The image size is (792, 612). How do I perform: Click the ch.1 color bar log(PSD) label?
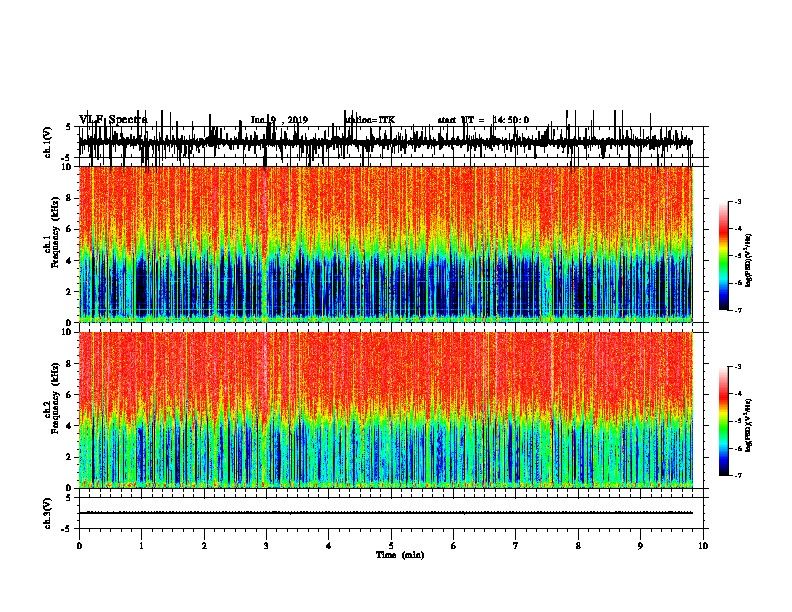(x=748, y=260)
